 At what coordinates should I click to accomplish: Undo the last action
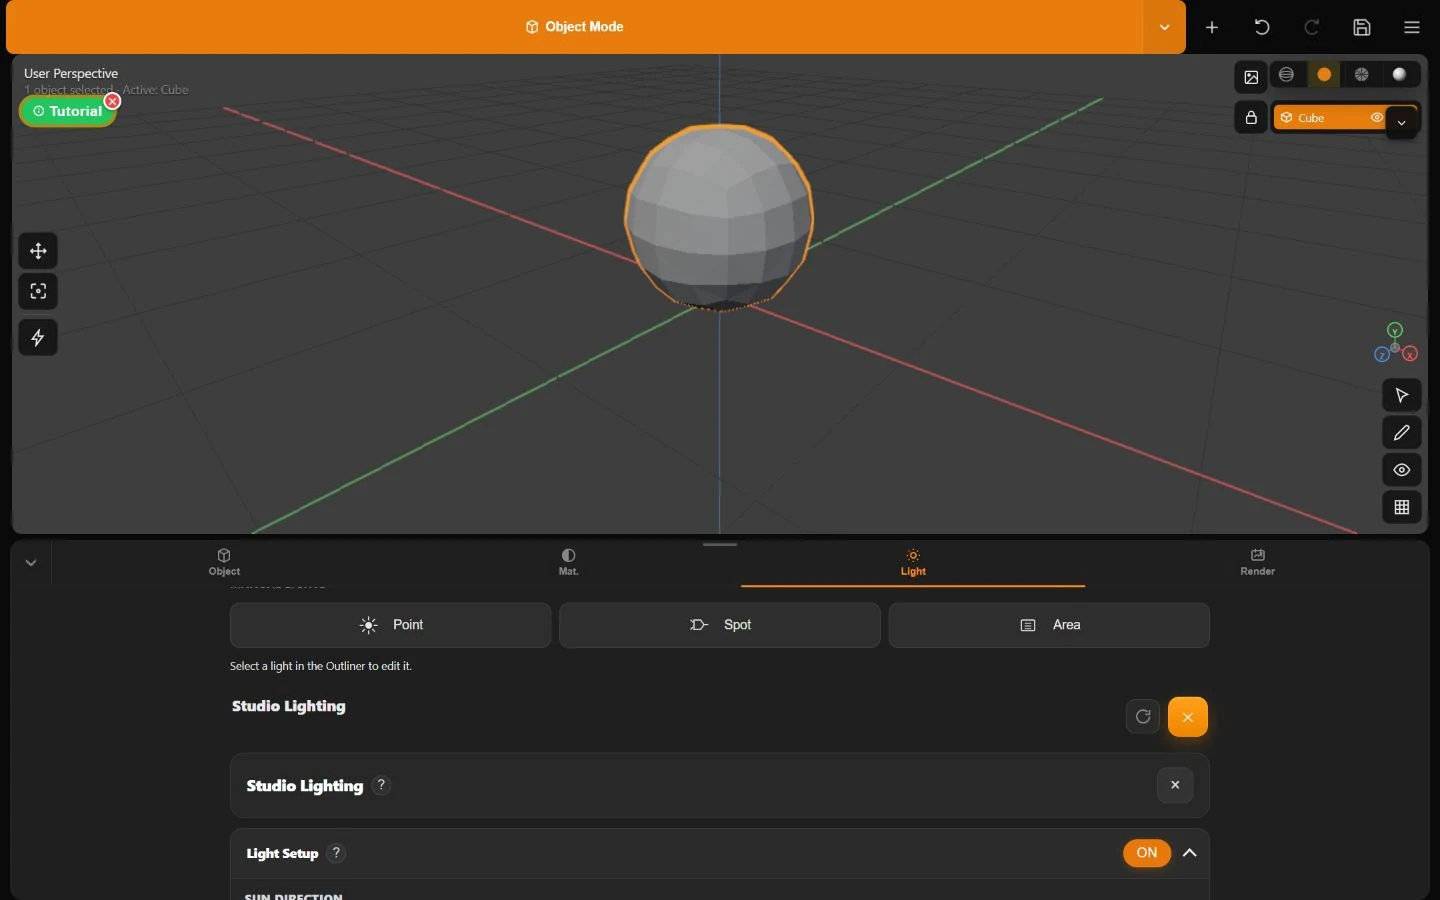[1263, 27]
